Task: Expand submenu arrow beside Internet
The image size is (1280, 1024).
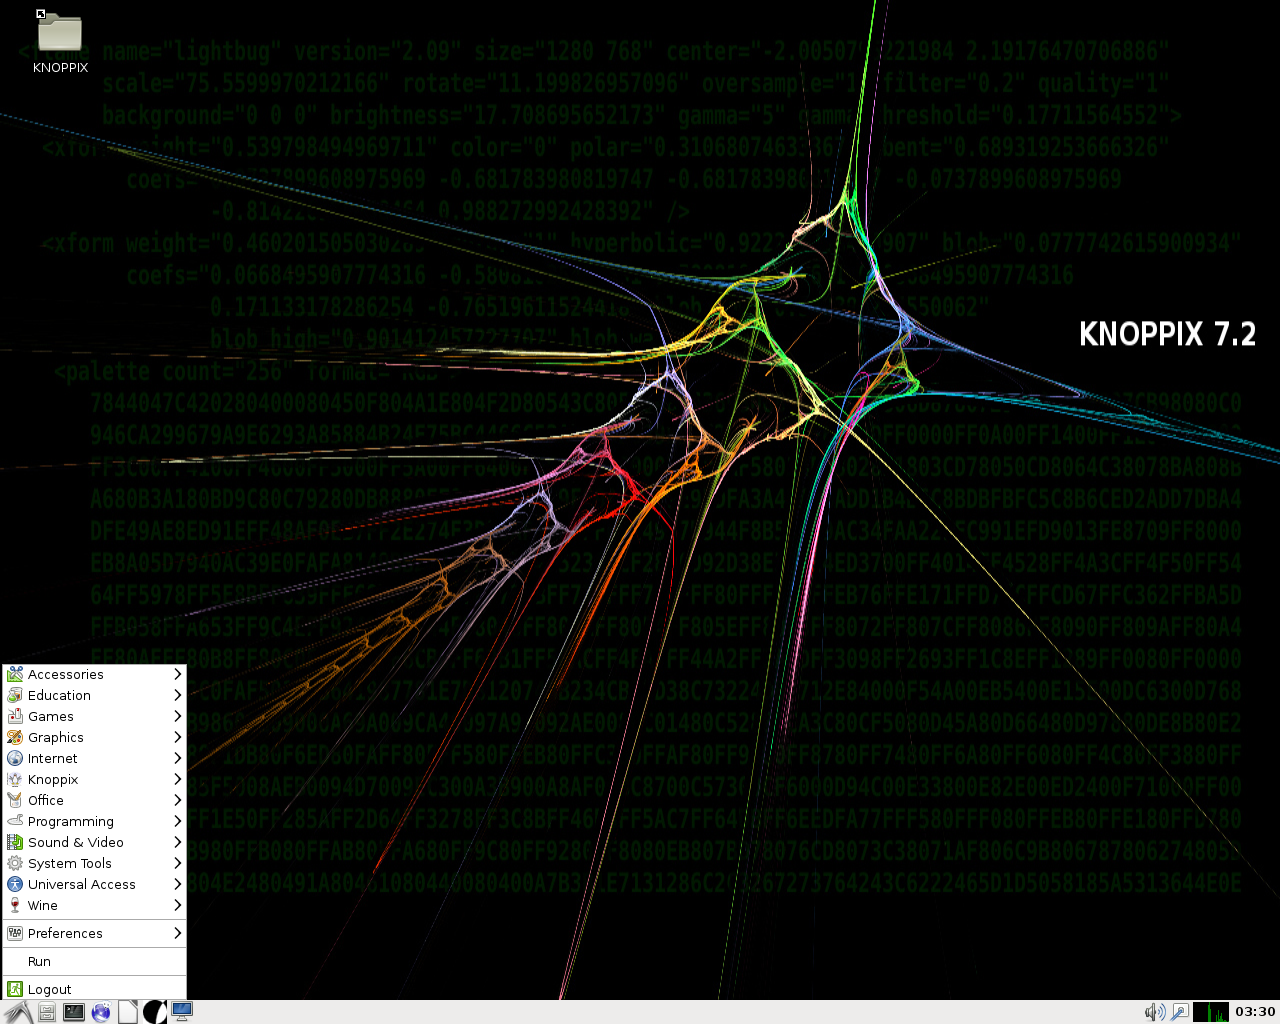Action: tap(177, 758)
